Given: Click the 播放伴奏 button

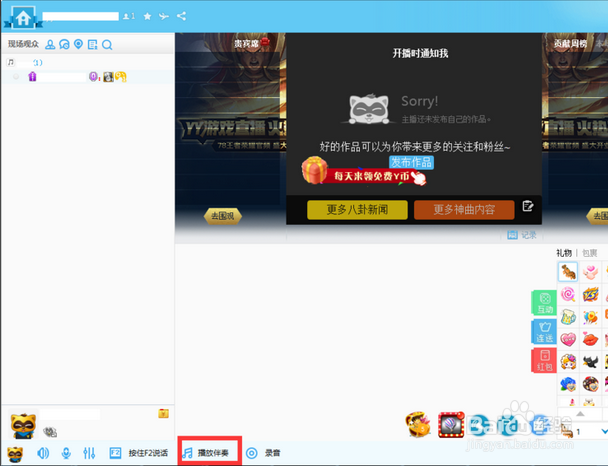Looking at the screenshot, I should pyautogui.click(x=210, y=451).
